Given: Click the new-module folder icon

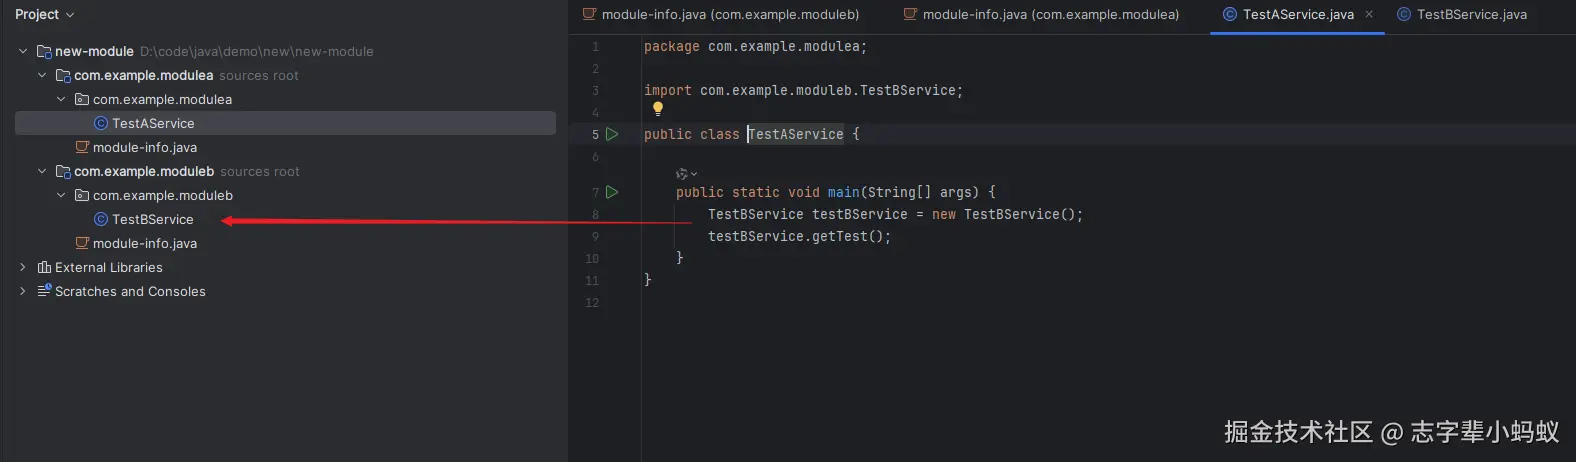Looking at the screenshot, I should click(44, 51).
